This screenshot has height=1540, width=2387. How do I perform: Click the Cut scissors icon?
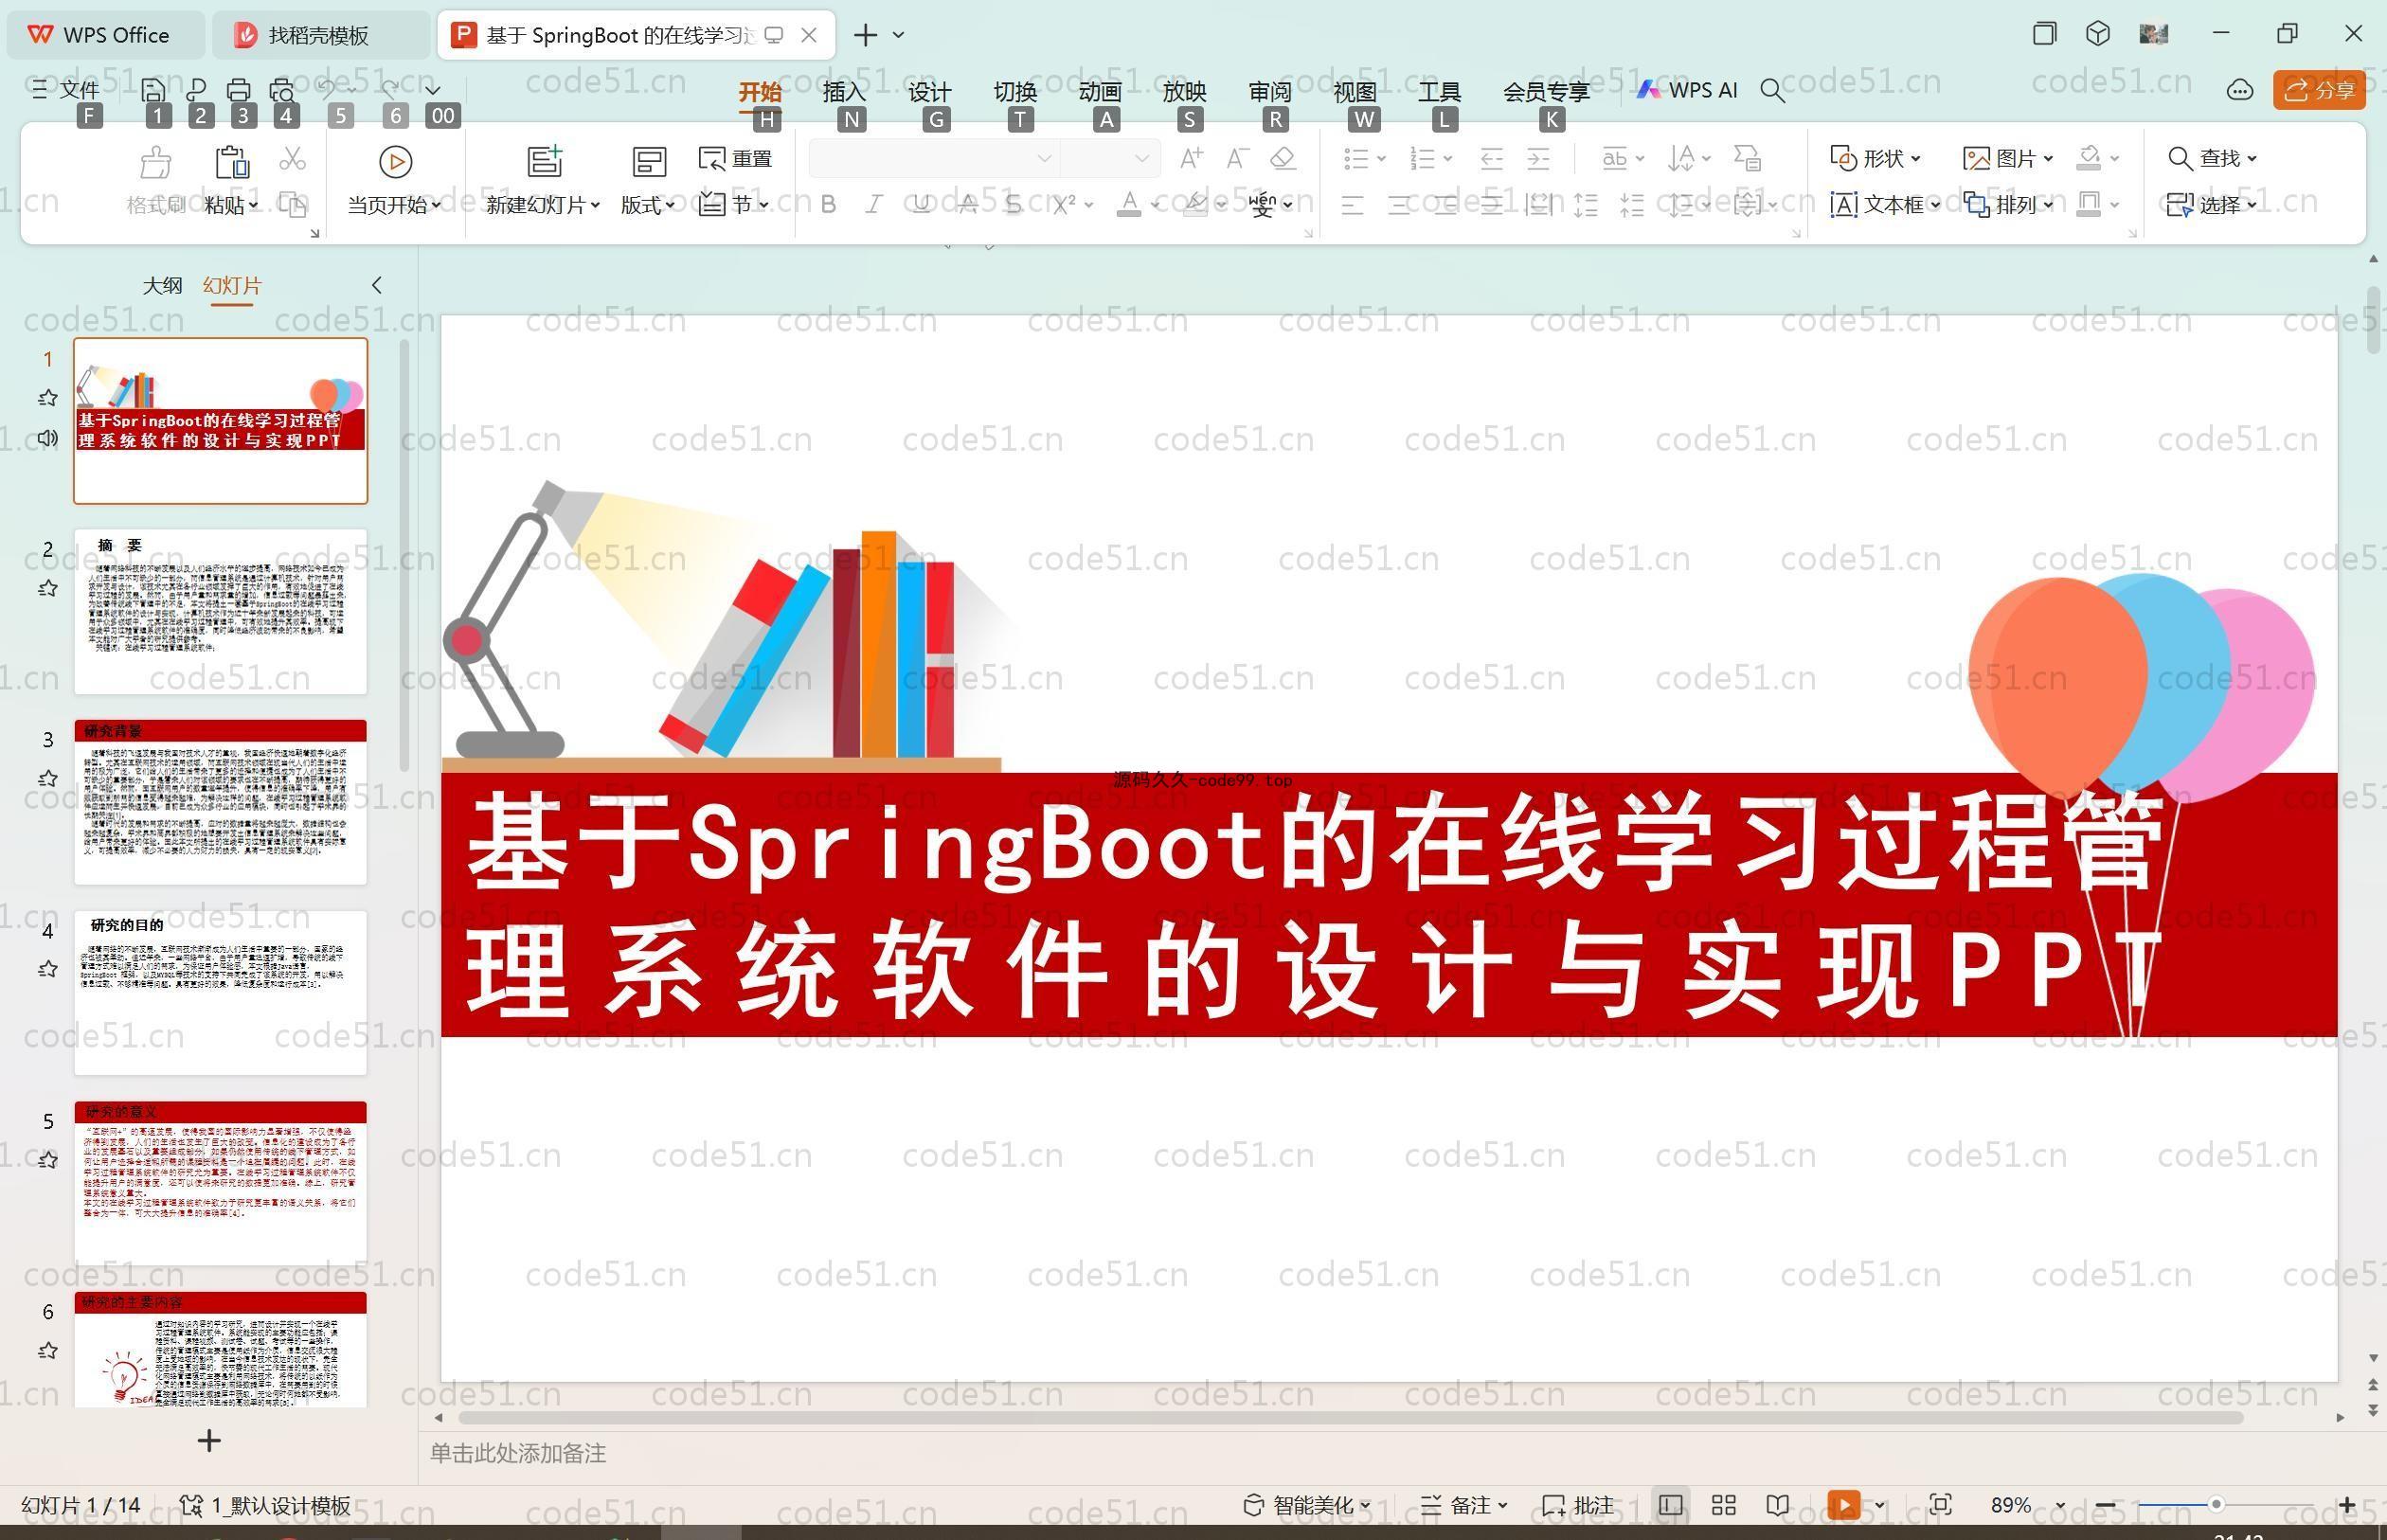(292, 159)
